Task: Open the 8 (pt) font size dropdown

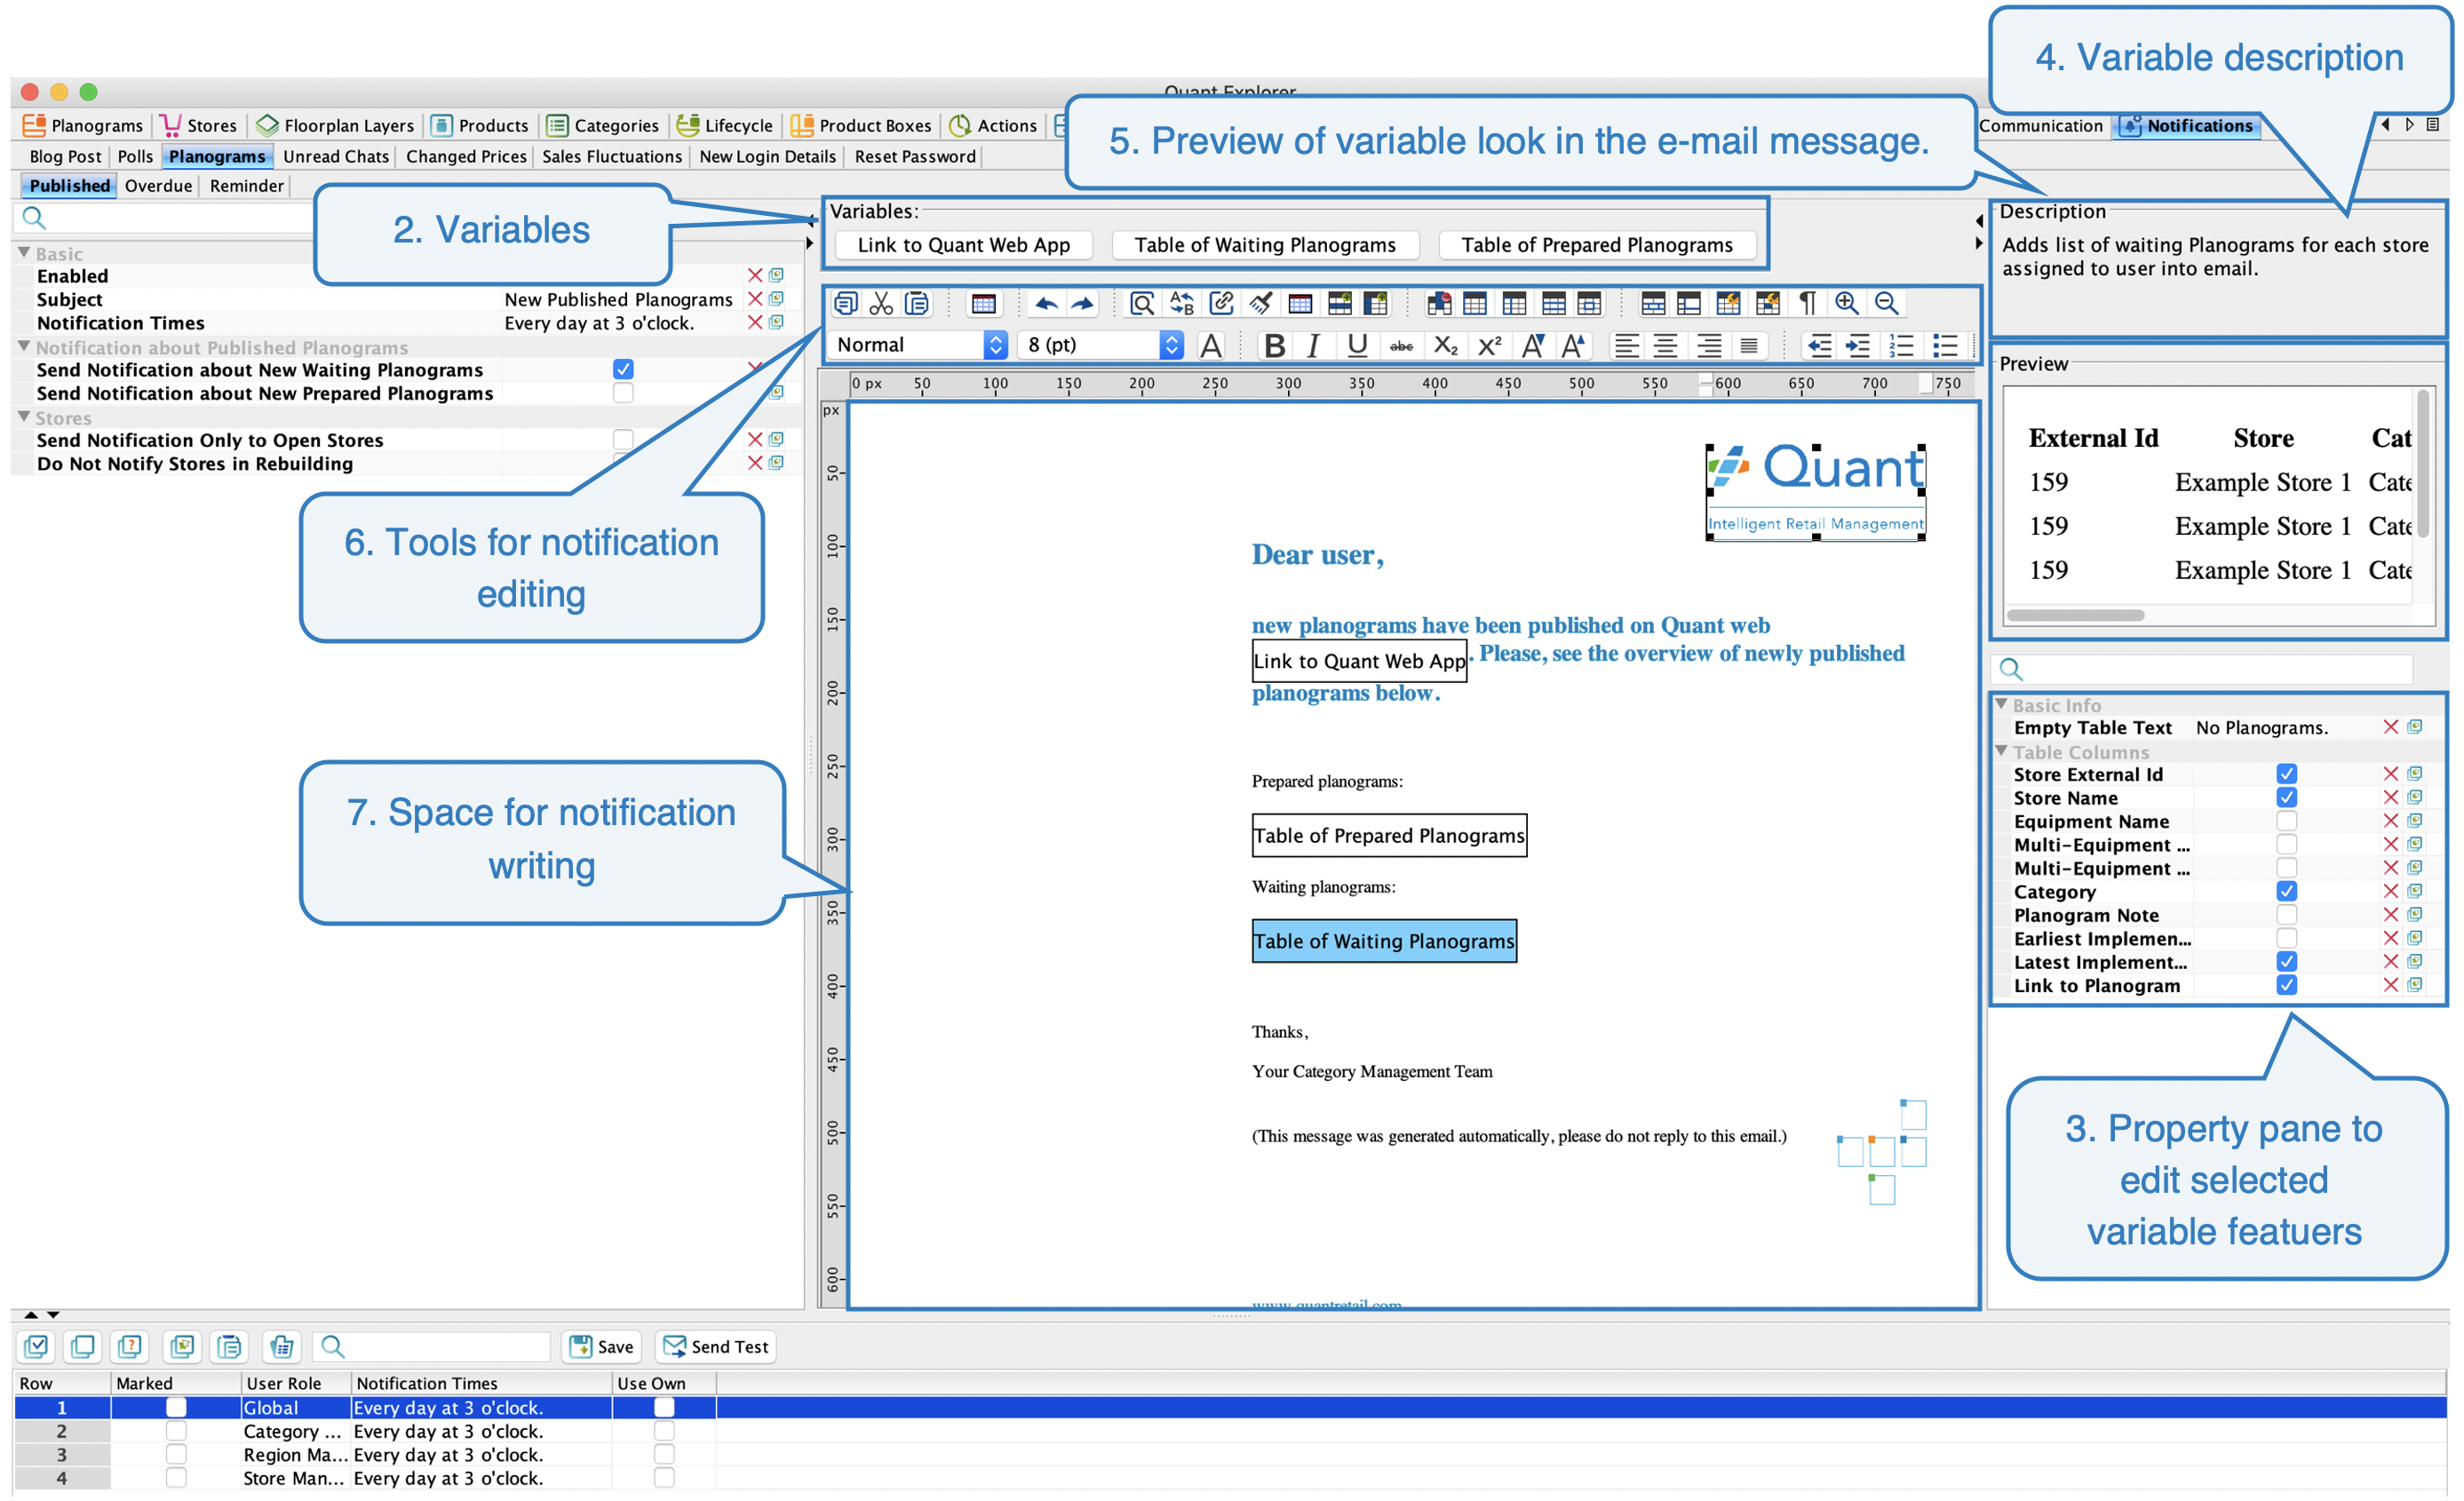Action: [x=1100, y=345]
